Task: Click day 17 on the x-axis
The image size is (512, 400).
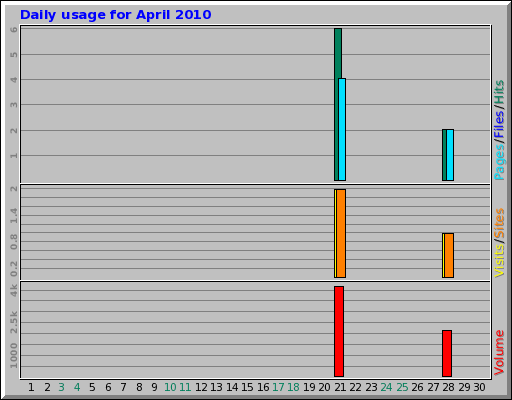Action: point(278,387)
